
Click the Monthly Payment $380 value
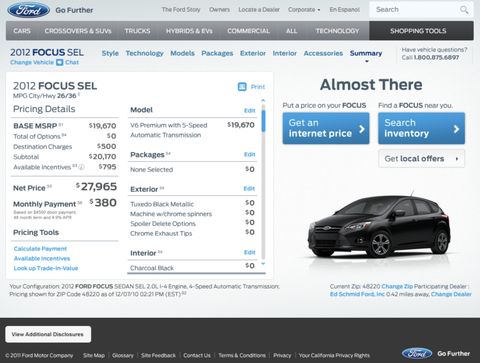(103, 203)
